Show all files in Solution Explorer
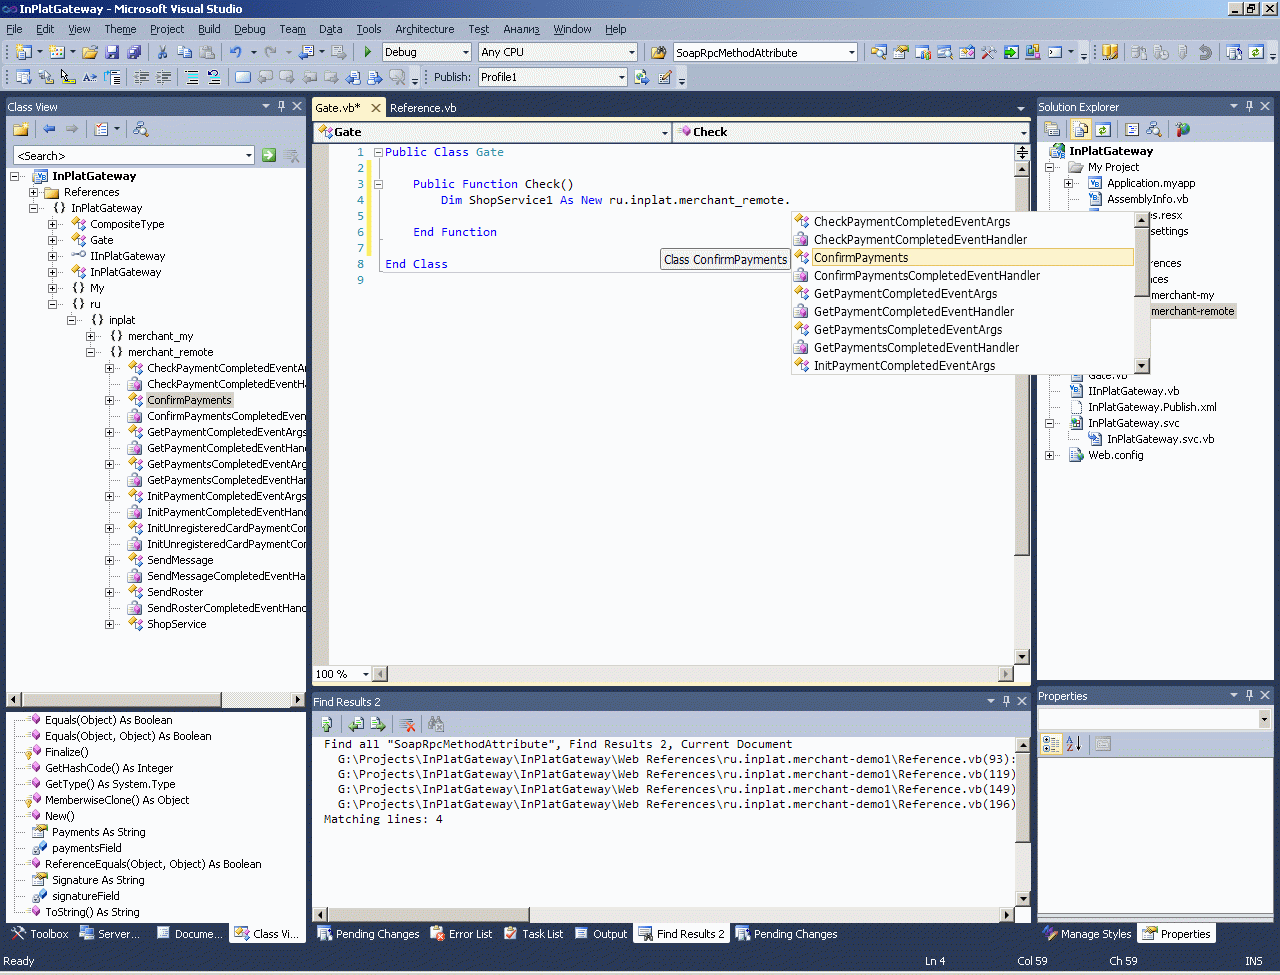 1081,129
